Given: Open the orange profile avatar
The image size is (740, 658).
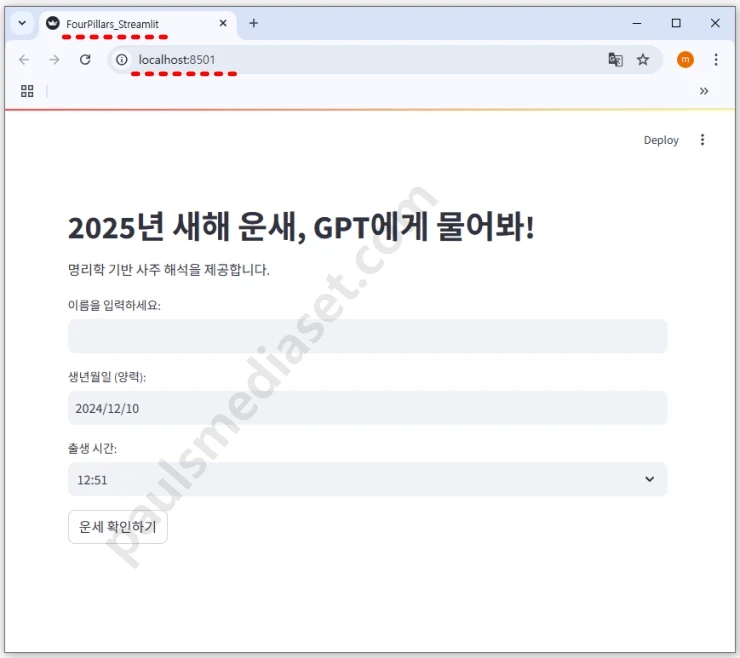Looking at the screenshot, I should [685, 59].
